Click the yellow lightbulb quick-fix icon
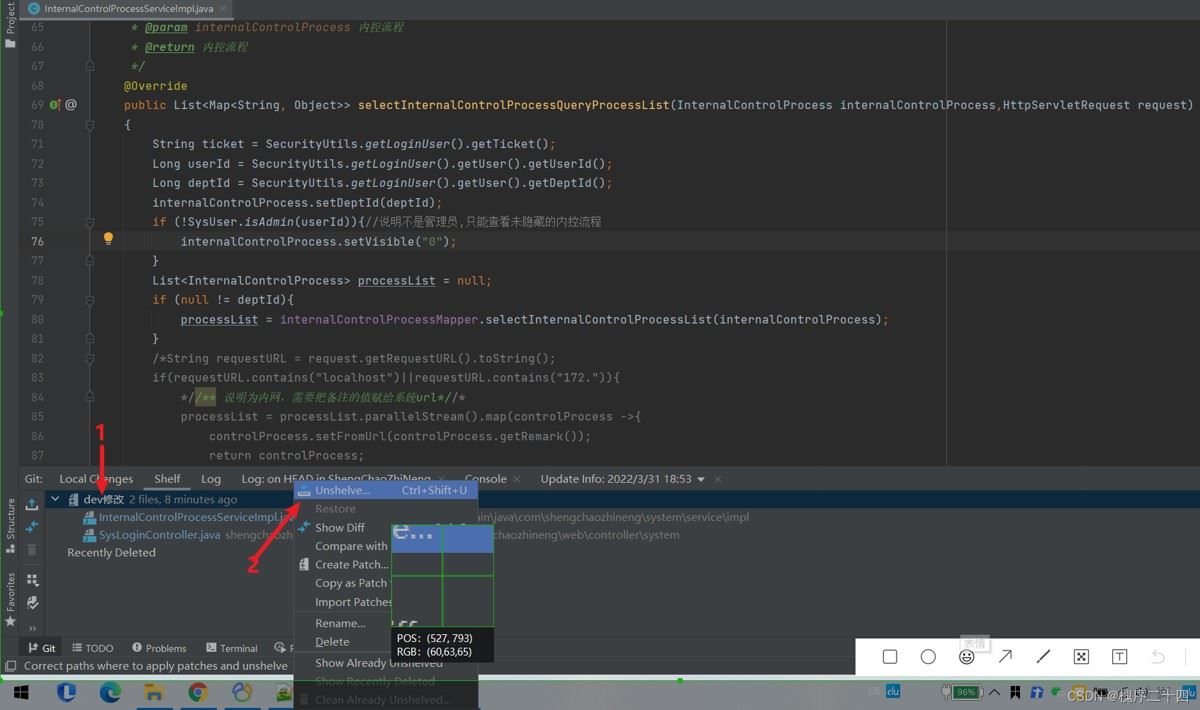Screen dimensions: 1200x710 [x=108, y=240]
